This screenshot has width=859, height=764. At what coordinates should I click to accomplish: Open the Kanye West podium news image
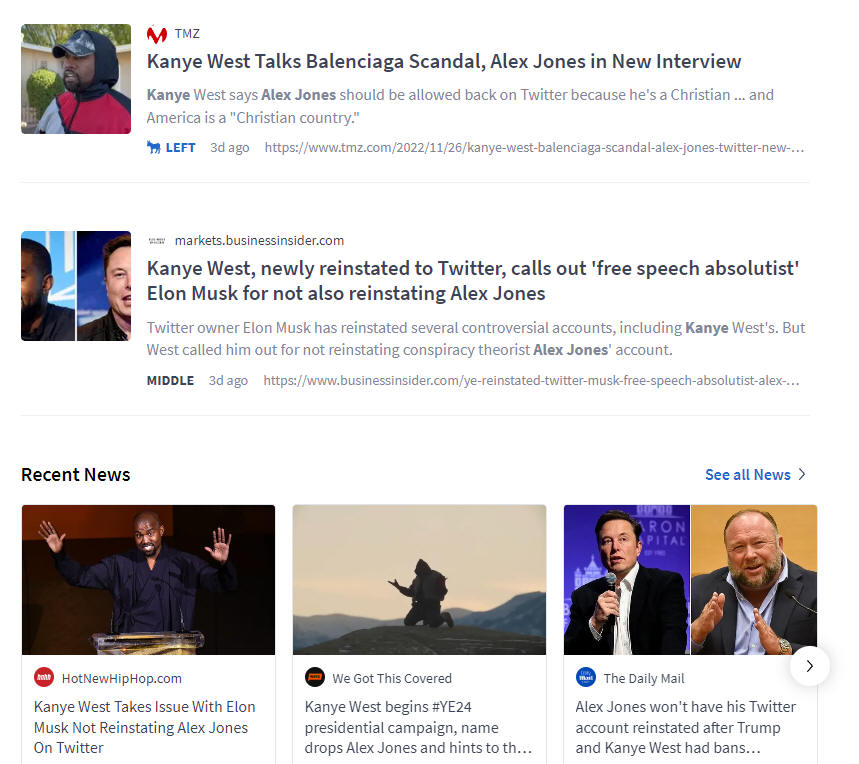[x=148, y=580]
